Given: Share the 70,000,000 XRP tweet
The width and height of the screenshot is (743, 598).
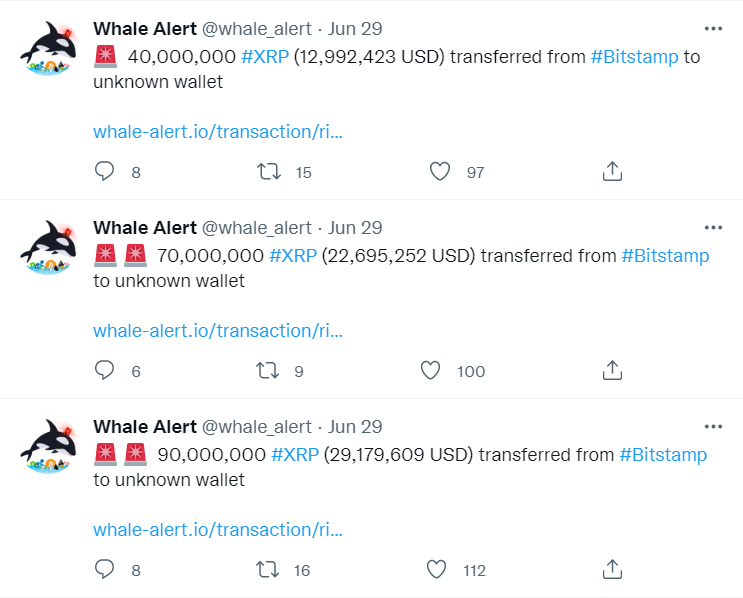Looking at the screenshot, I should point(613,371).
